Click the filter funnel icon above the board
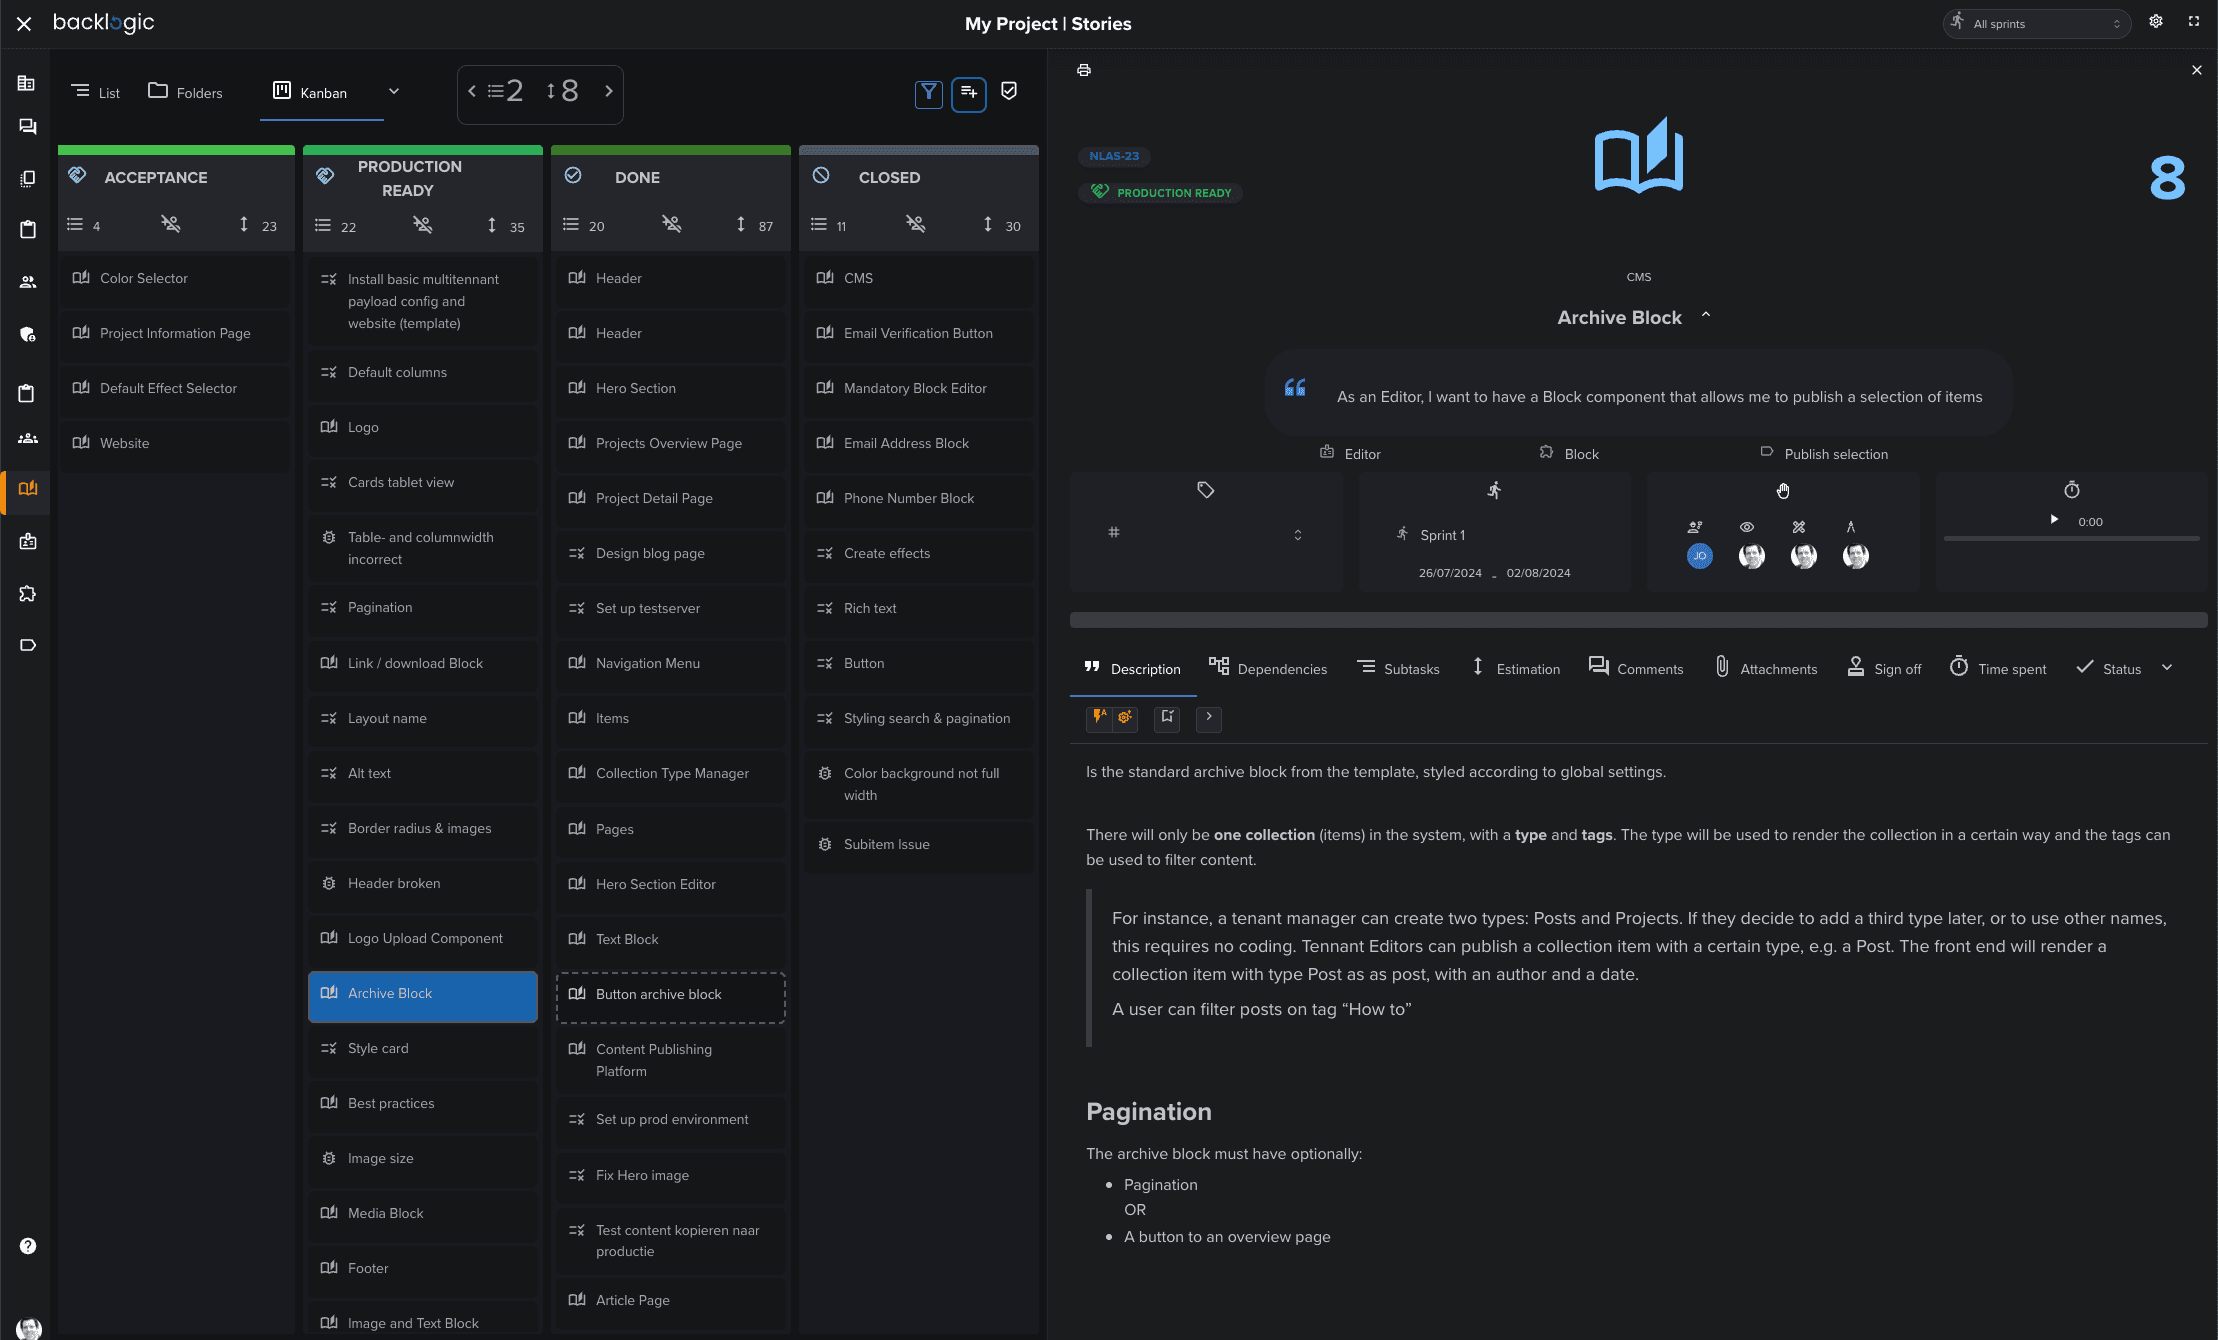Screen dimensions: 2218x1340 point(929,93)
